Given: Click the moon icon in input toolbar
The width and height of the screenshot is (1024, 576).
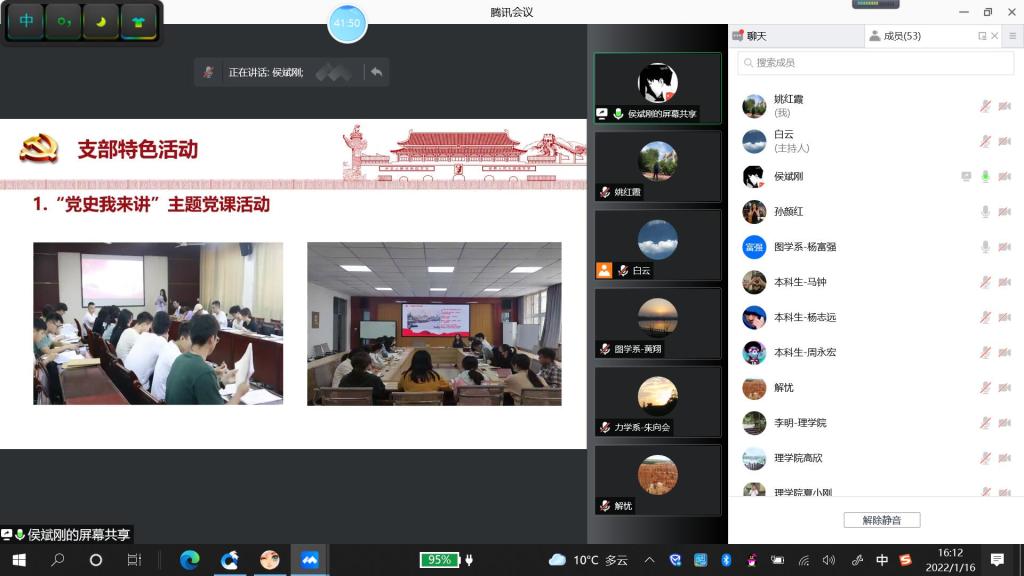Looking at the screenshot, I should tap(101, 21).
